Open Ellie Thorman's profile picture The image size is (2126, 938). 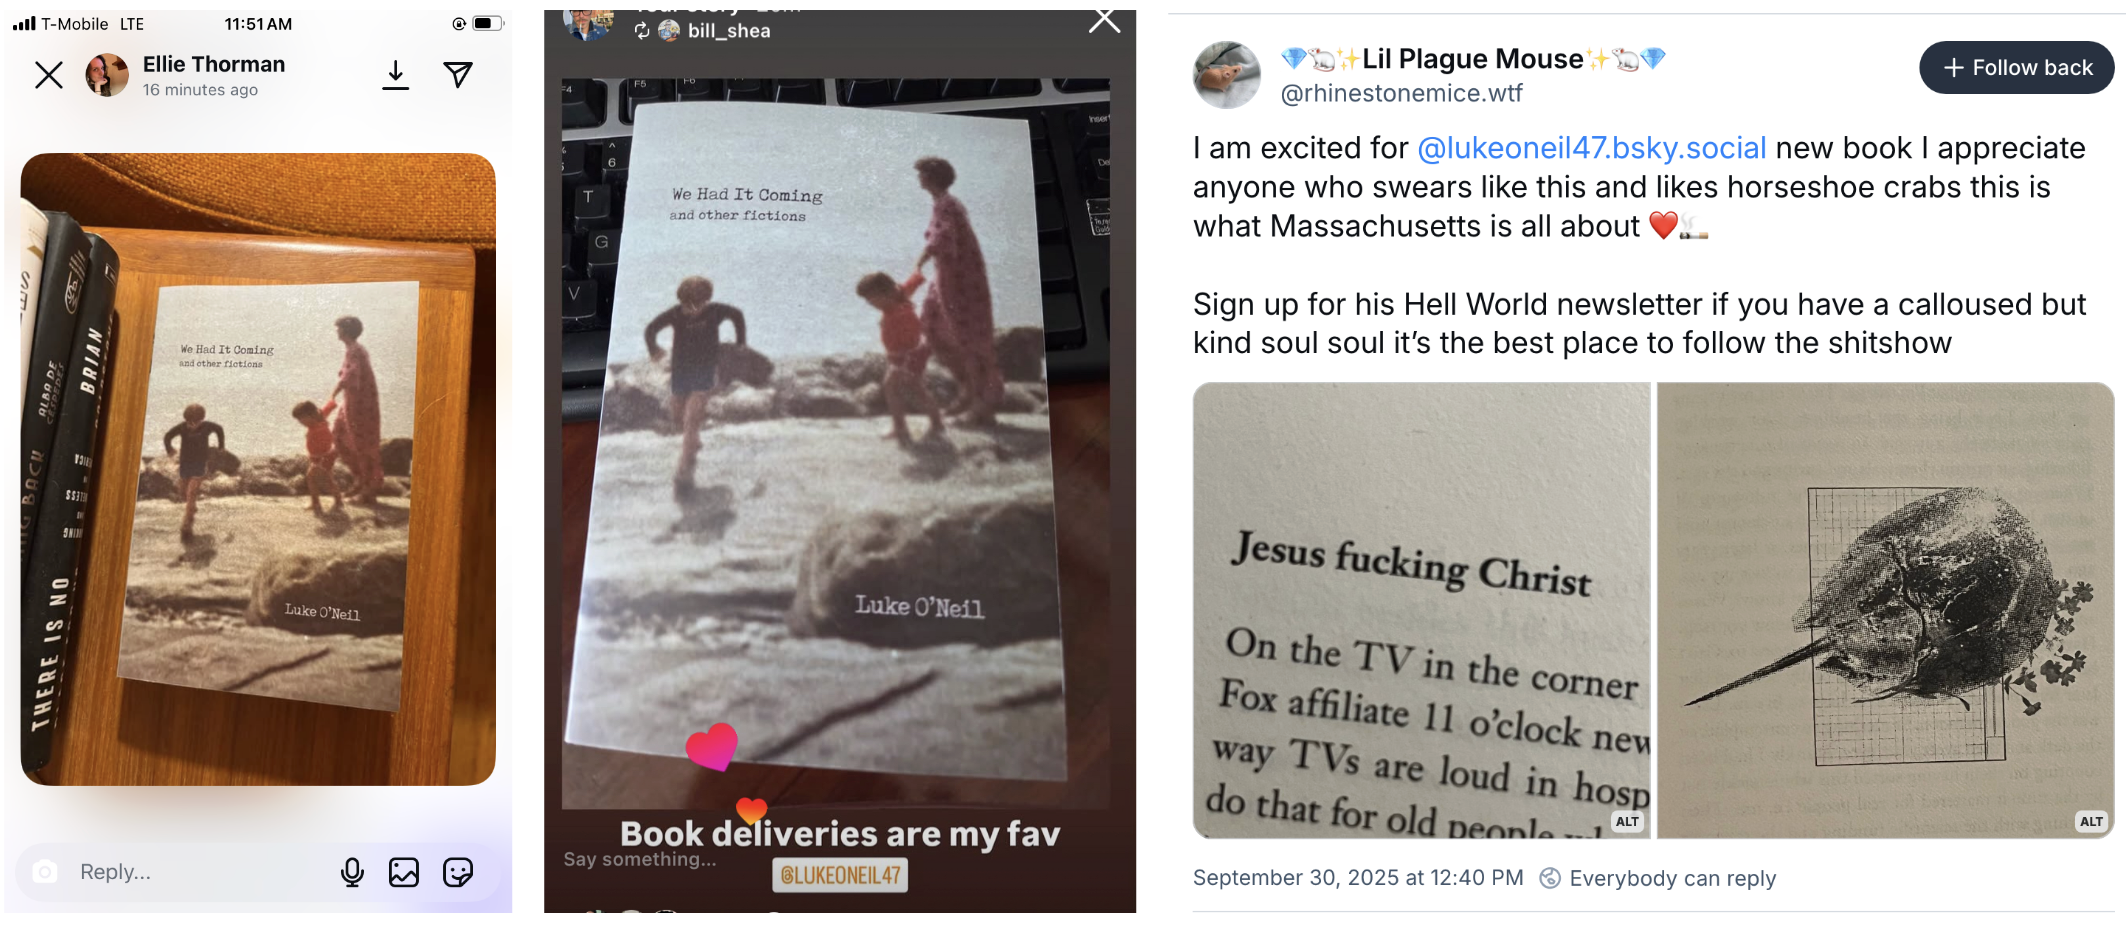(107, 75)
